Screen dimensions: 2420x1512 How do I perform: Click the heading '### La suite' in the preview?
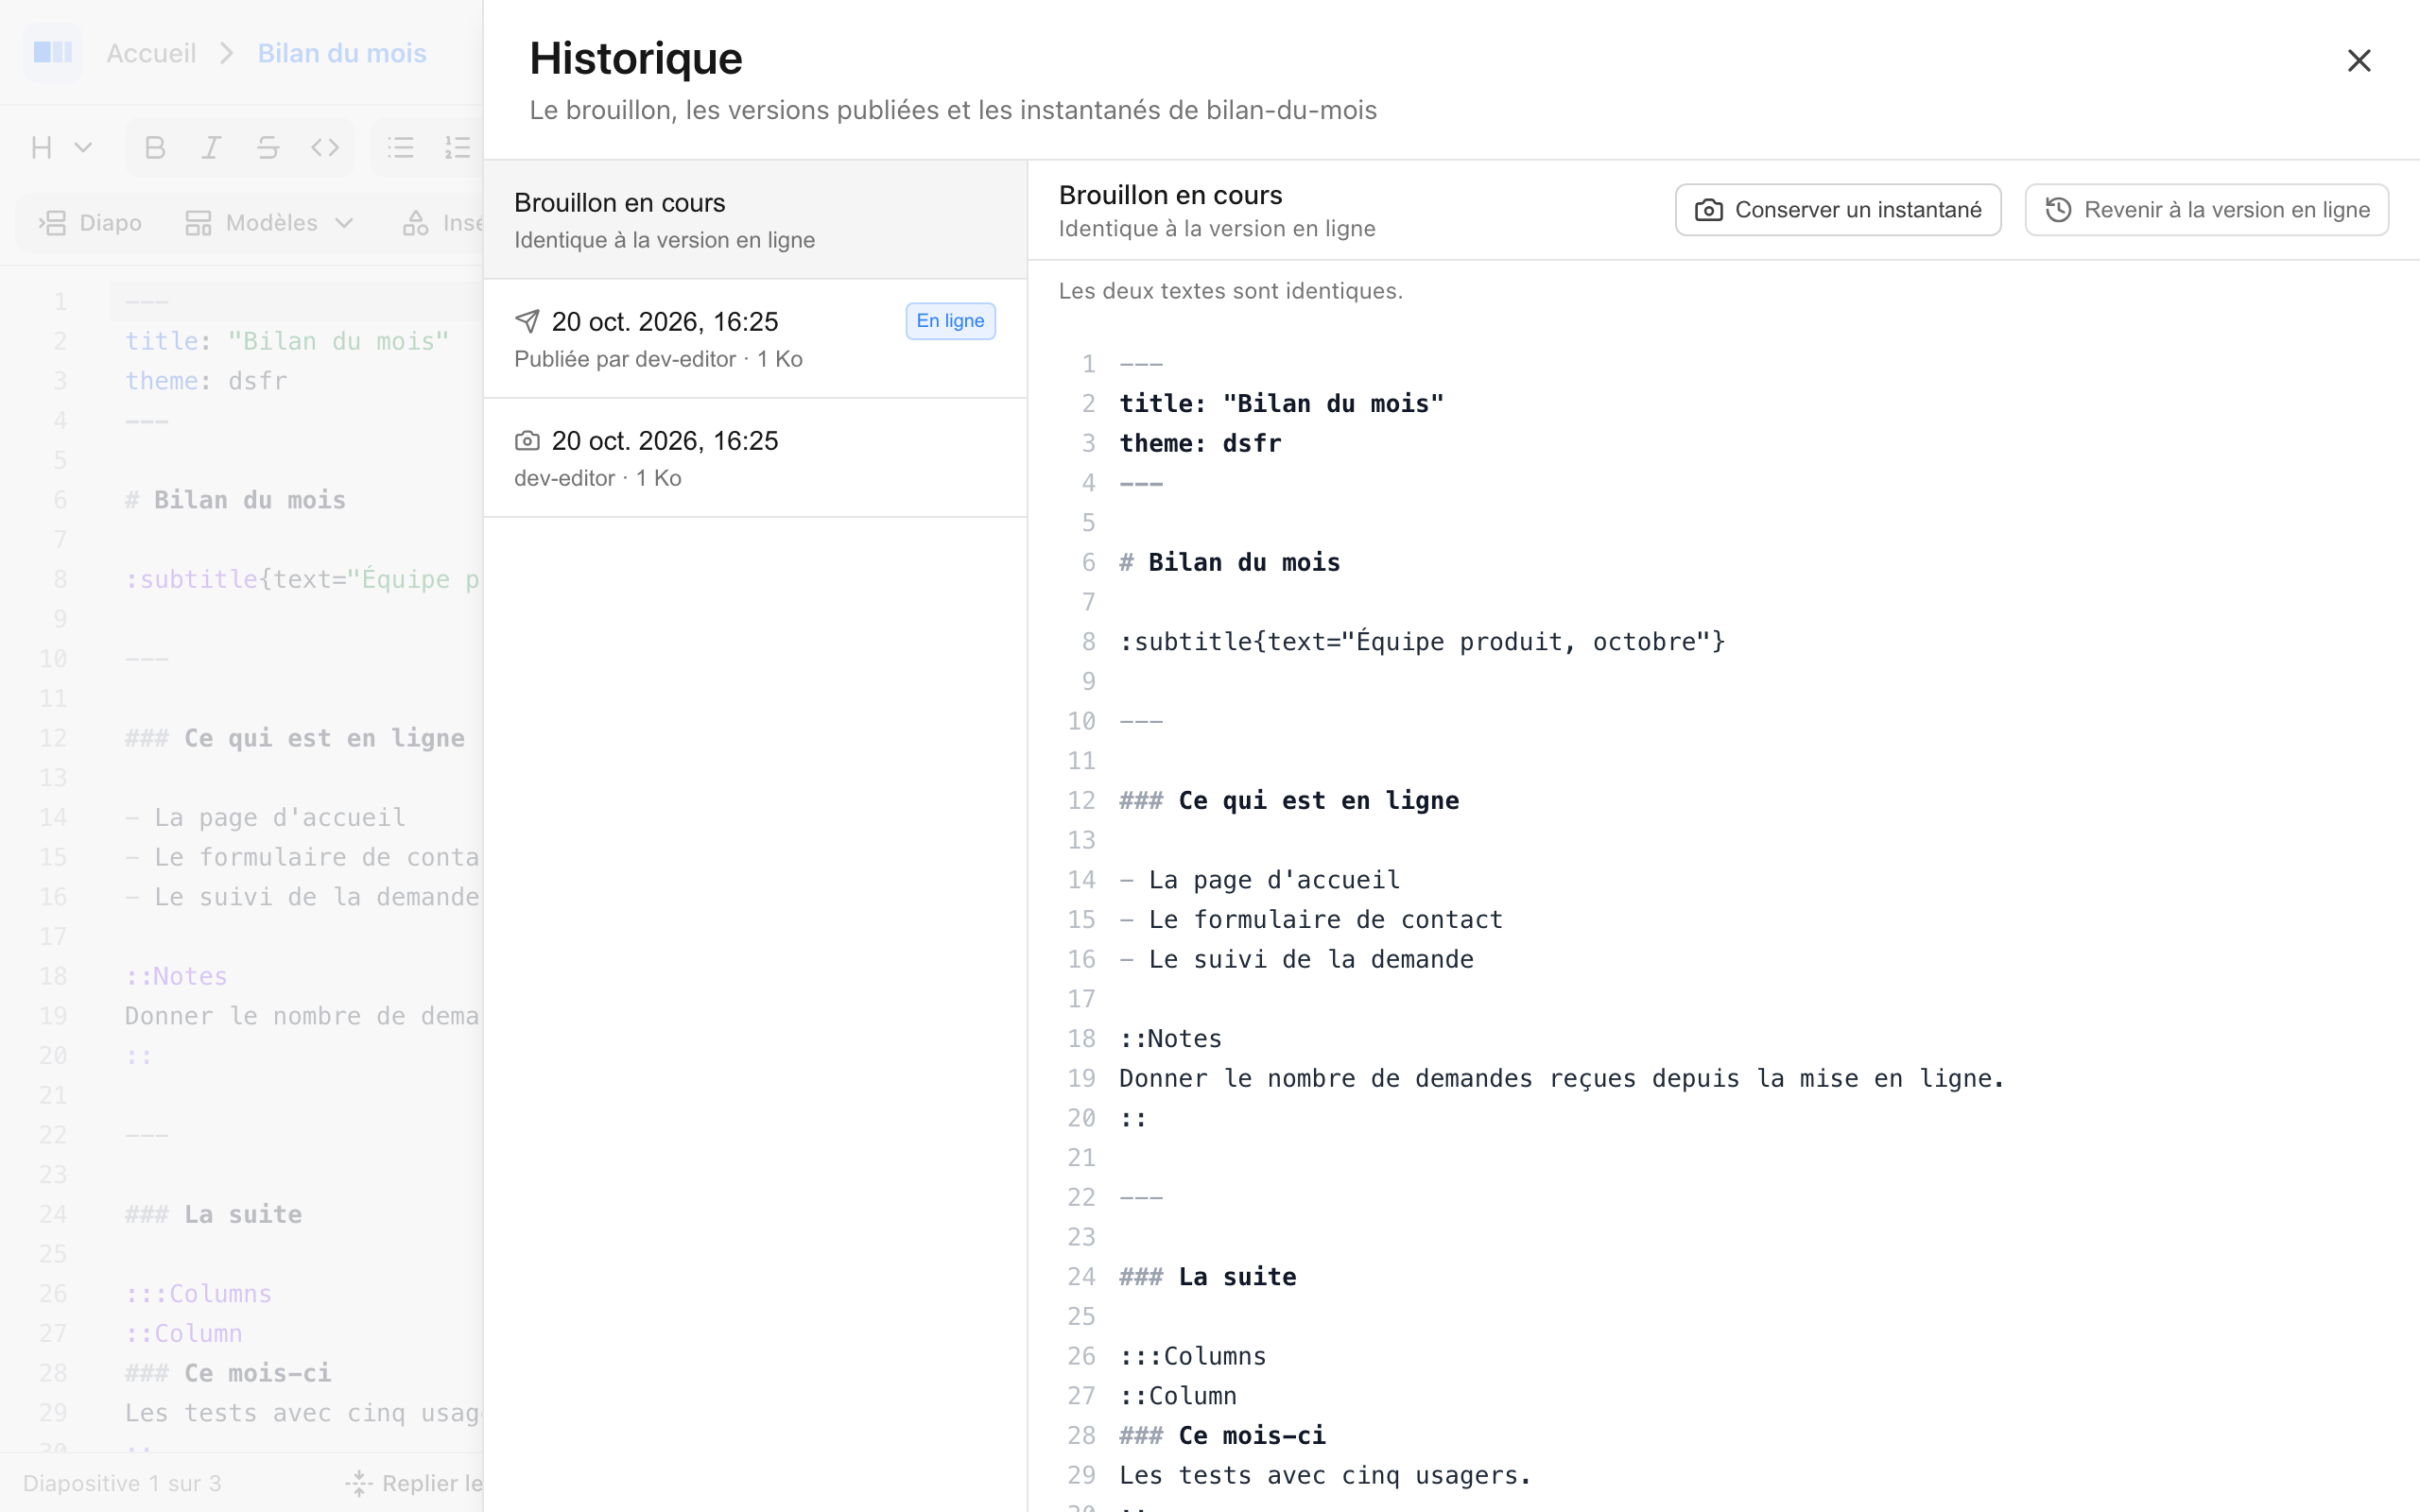pos(1208,1276)
